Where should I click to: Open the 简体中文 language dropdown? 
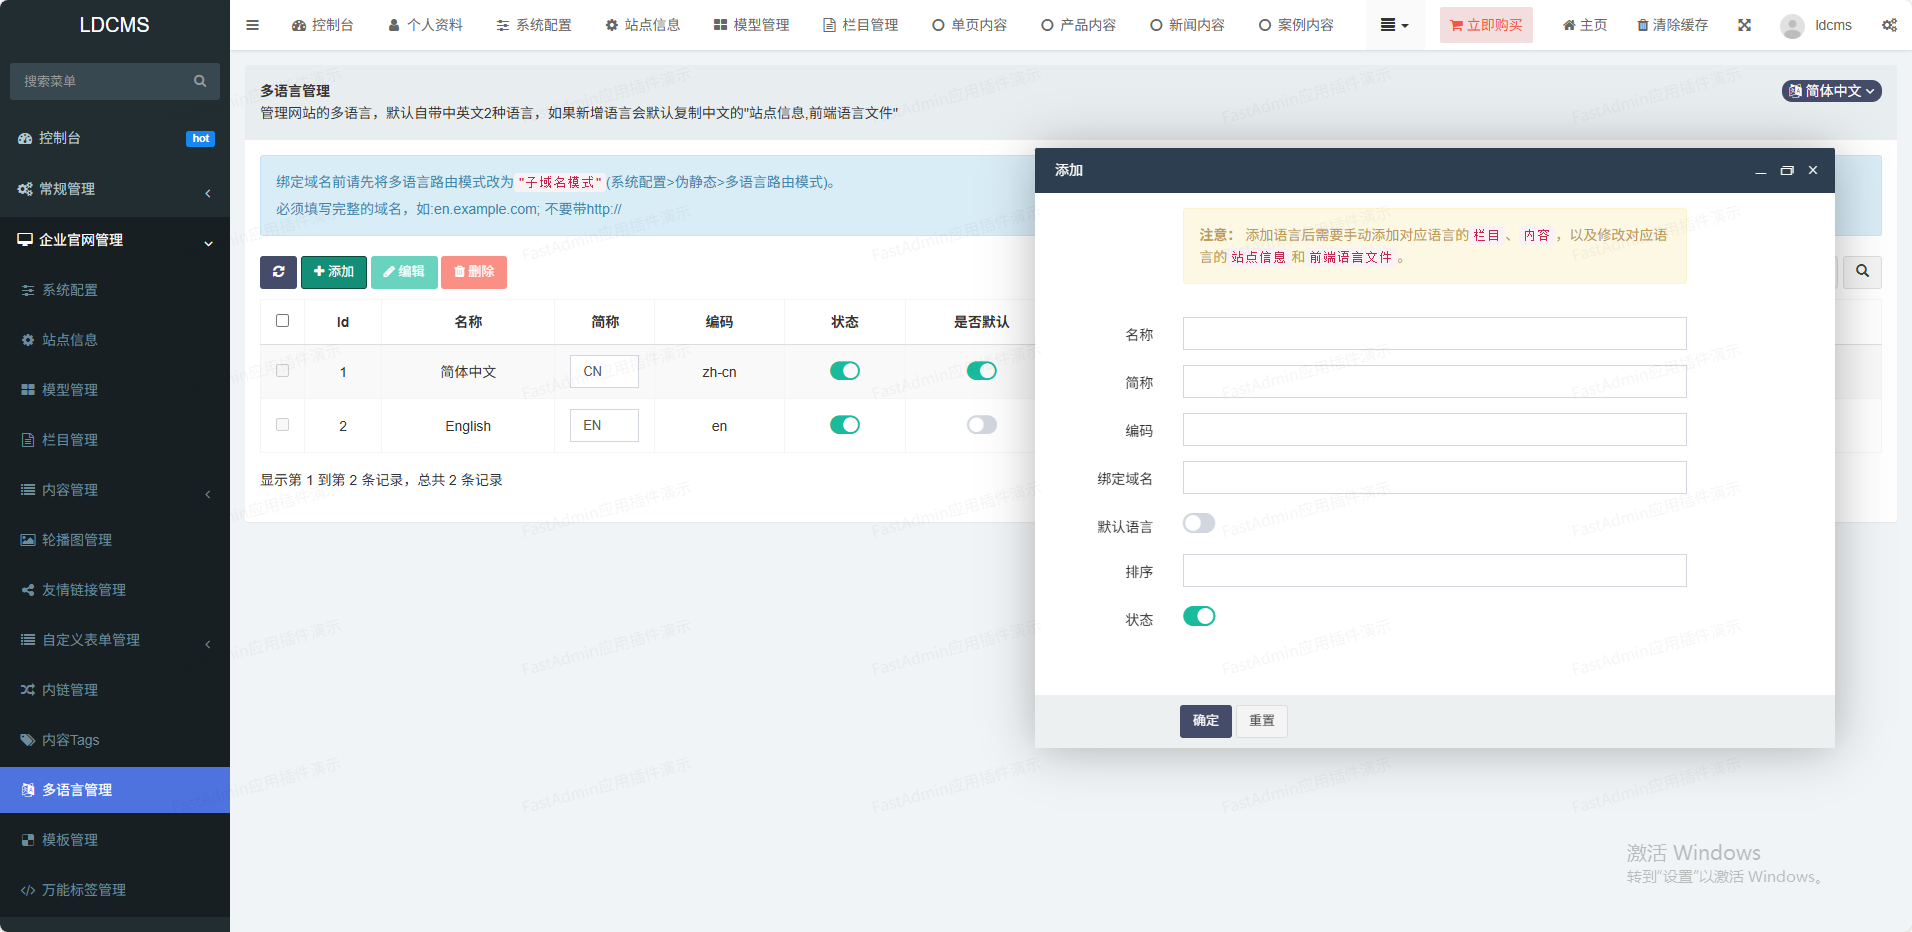(1831, 91)
